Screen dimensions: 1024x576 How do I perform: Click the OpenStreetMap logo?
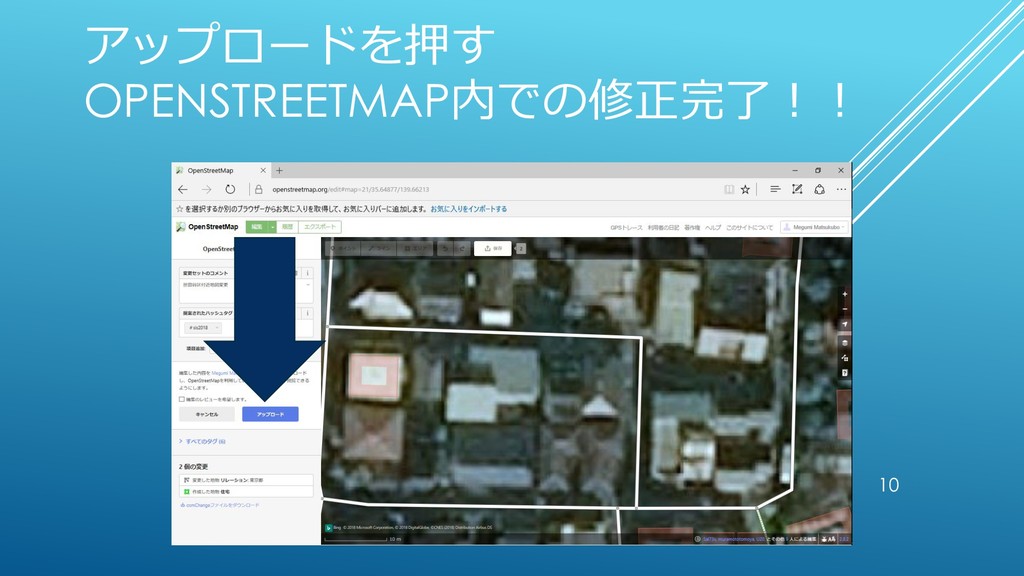[207, 227]
